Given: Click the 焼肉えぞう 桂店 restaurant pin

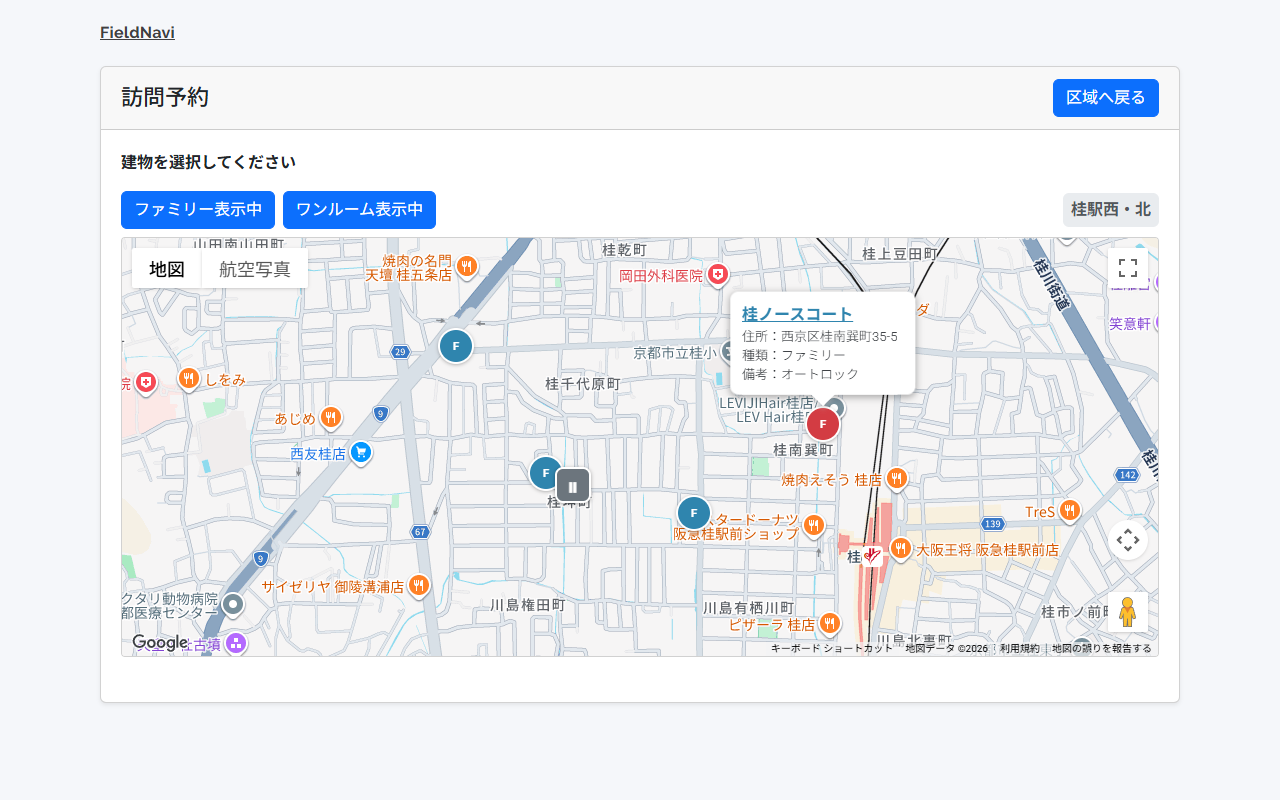Looking at the screenshot, I should (x=896, y=478).
